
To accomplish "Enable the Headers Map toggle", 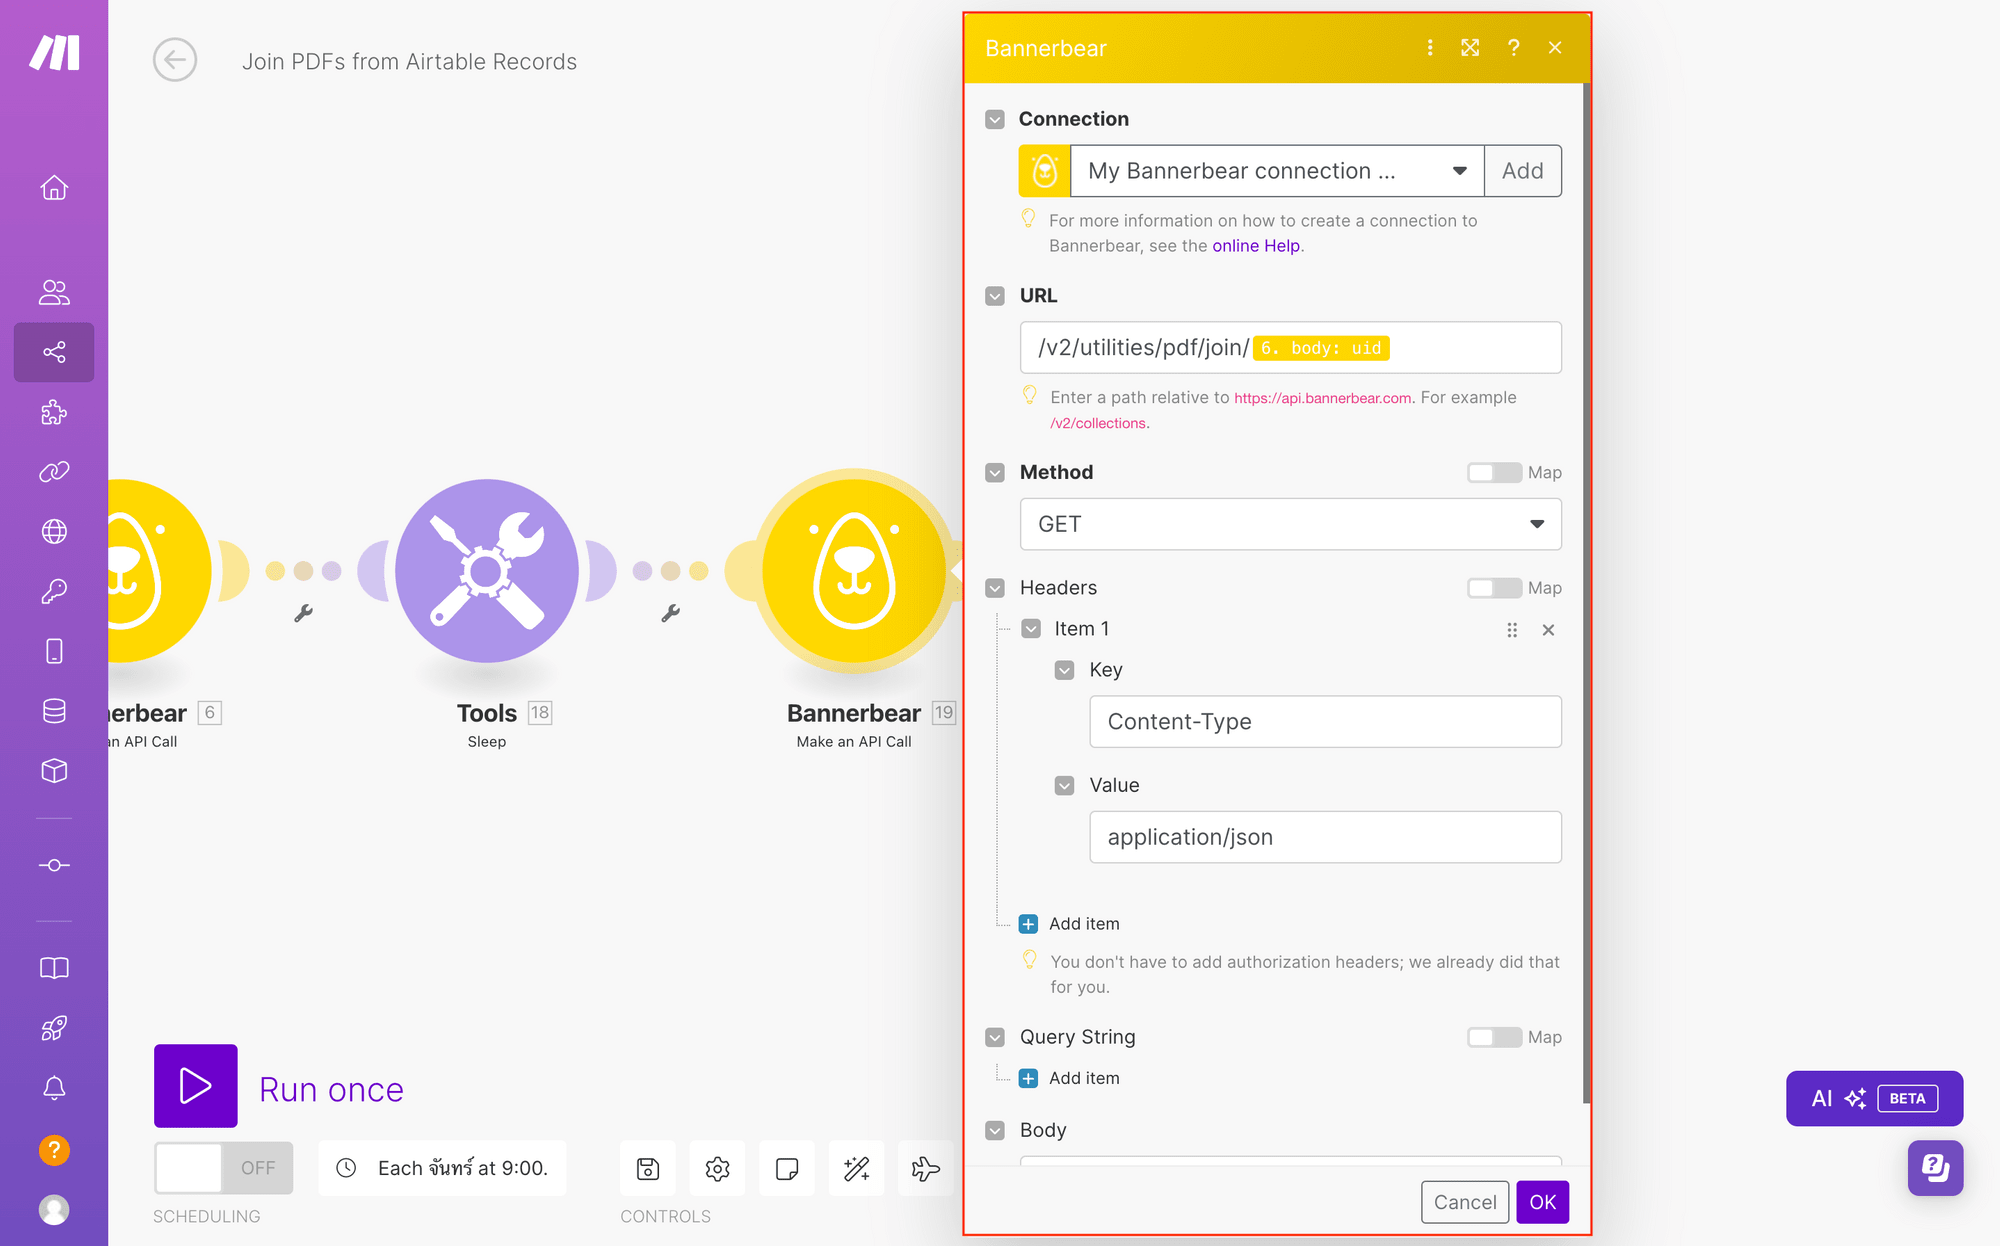I will [x=1493, y=588].
